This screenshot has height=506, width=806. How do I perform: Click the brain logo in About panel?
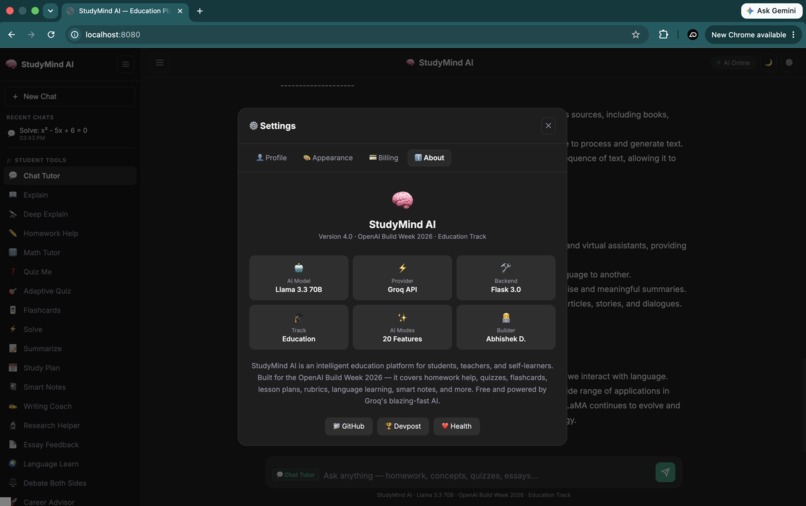[402, 200]
